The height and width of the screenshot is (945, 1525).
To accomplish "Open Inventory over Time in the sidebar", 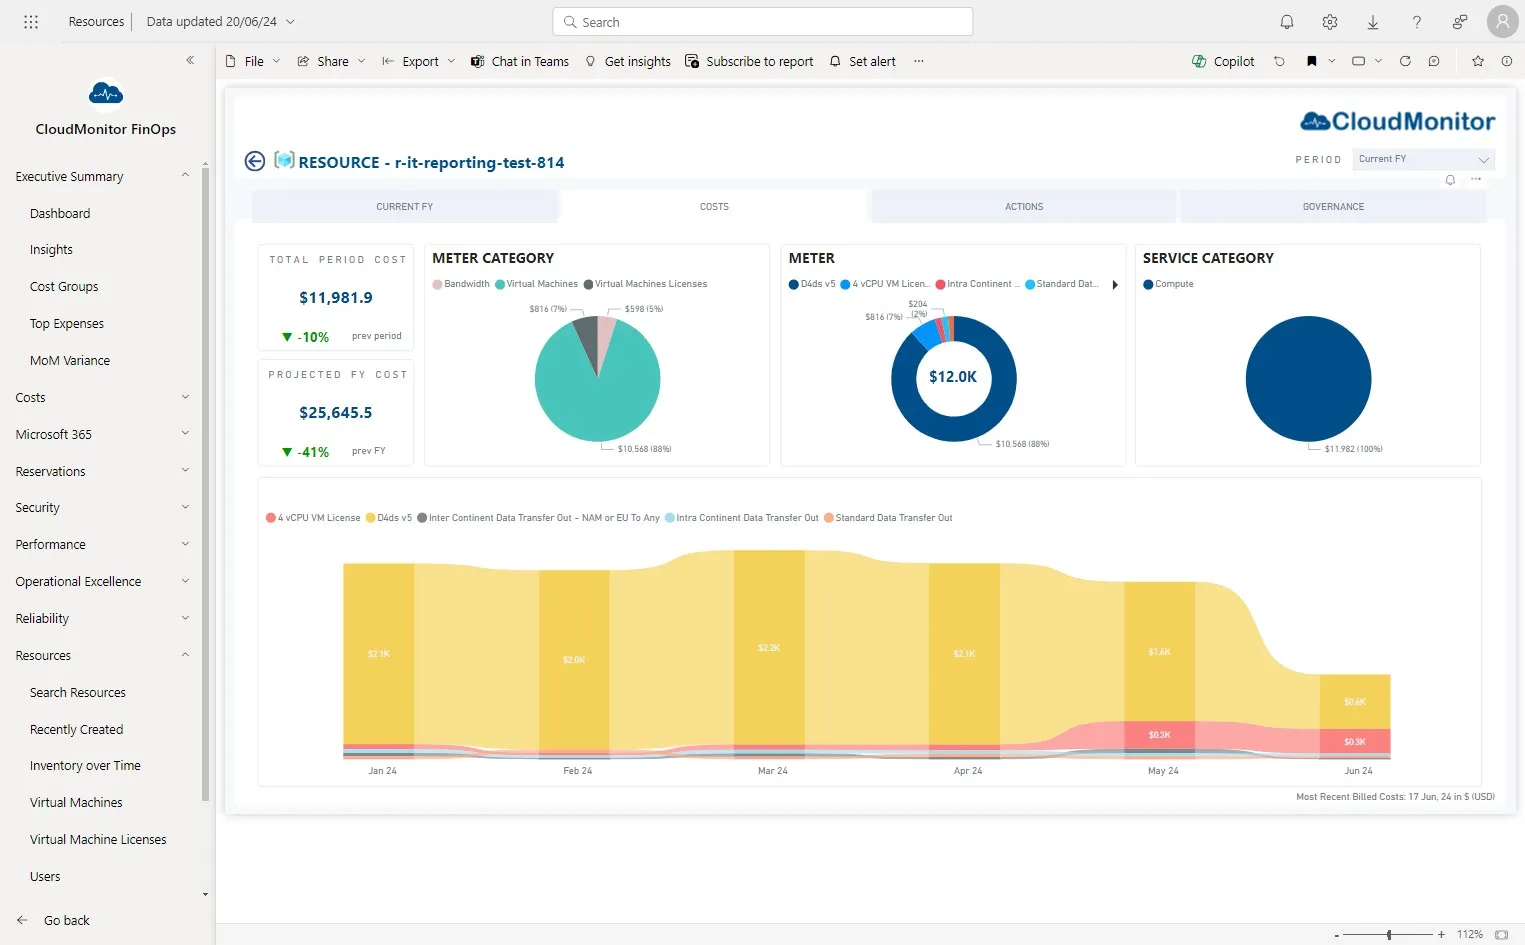I will pos(85,765).
